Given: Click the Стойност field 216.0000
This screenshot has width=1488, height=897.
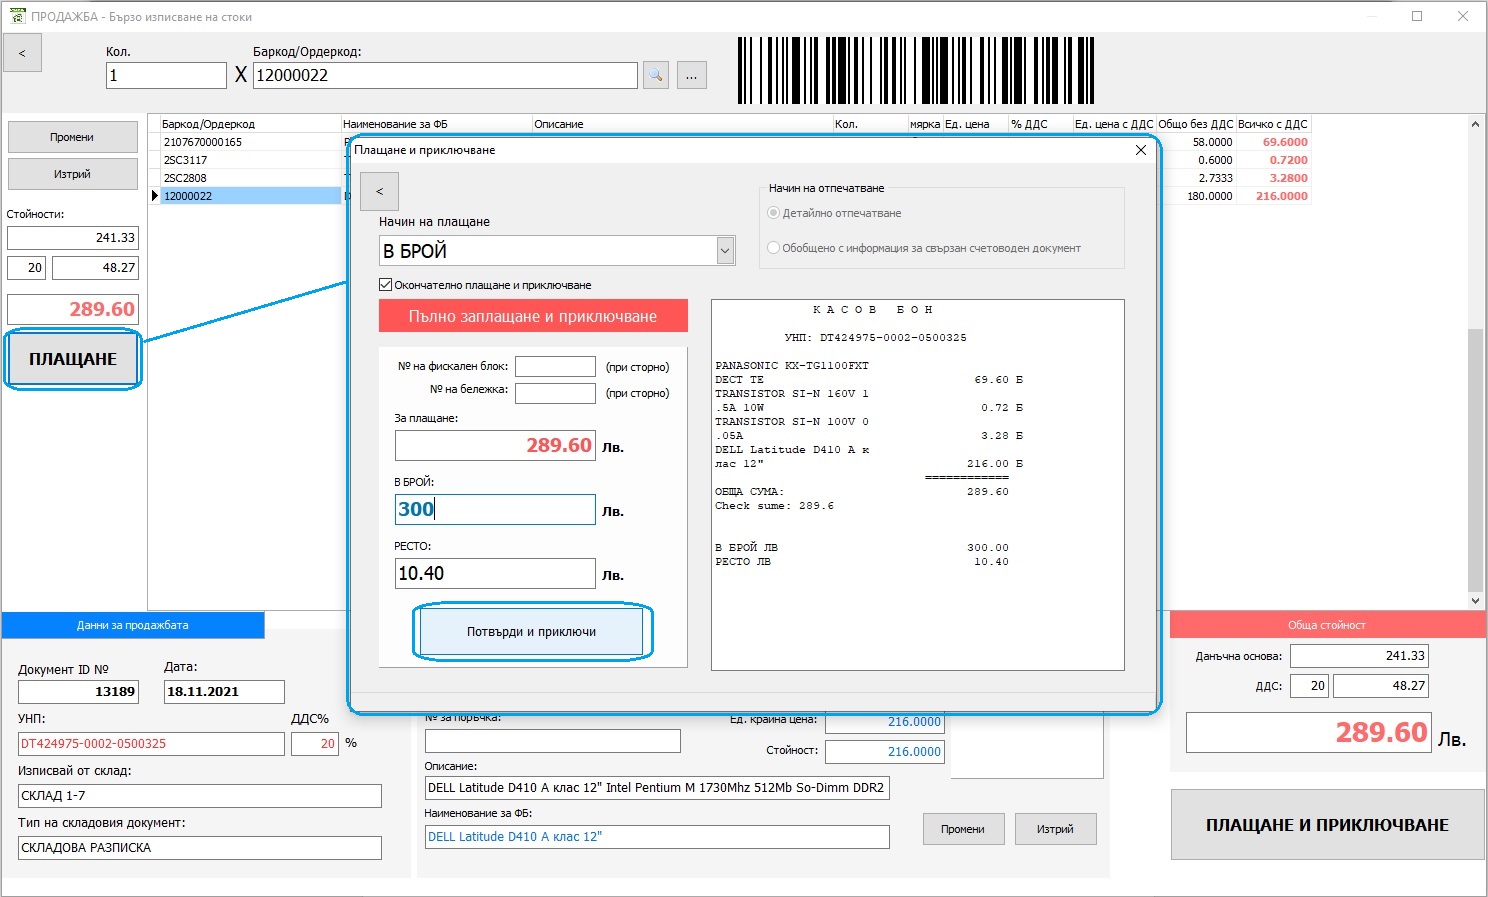Looking at the screenshot, I should [885, 752].
